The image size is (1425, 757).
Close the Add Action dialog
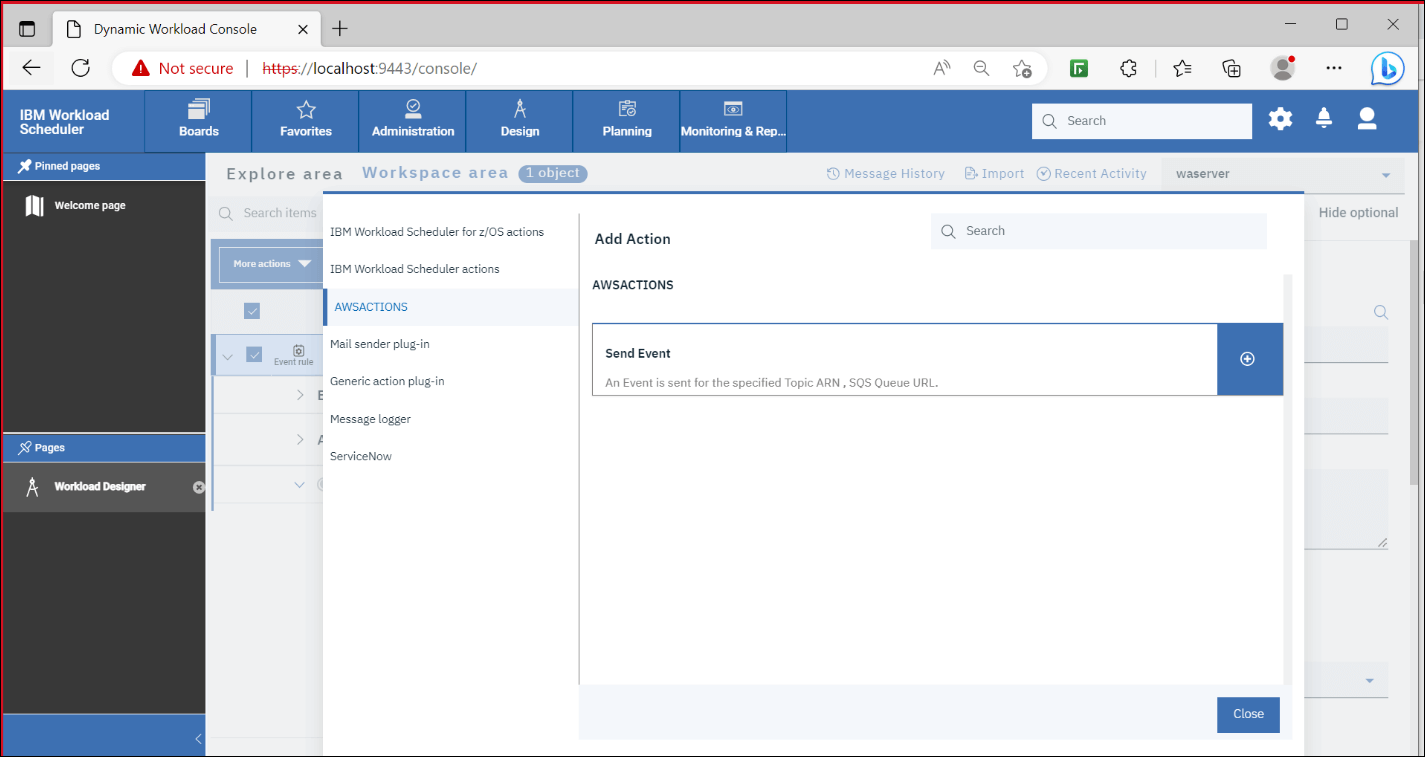pos(1248,714)
